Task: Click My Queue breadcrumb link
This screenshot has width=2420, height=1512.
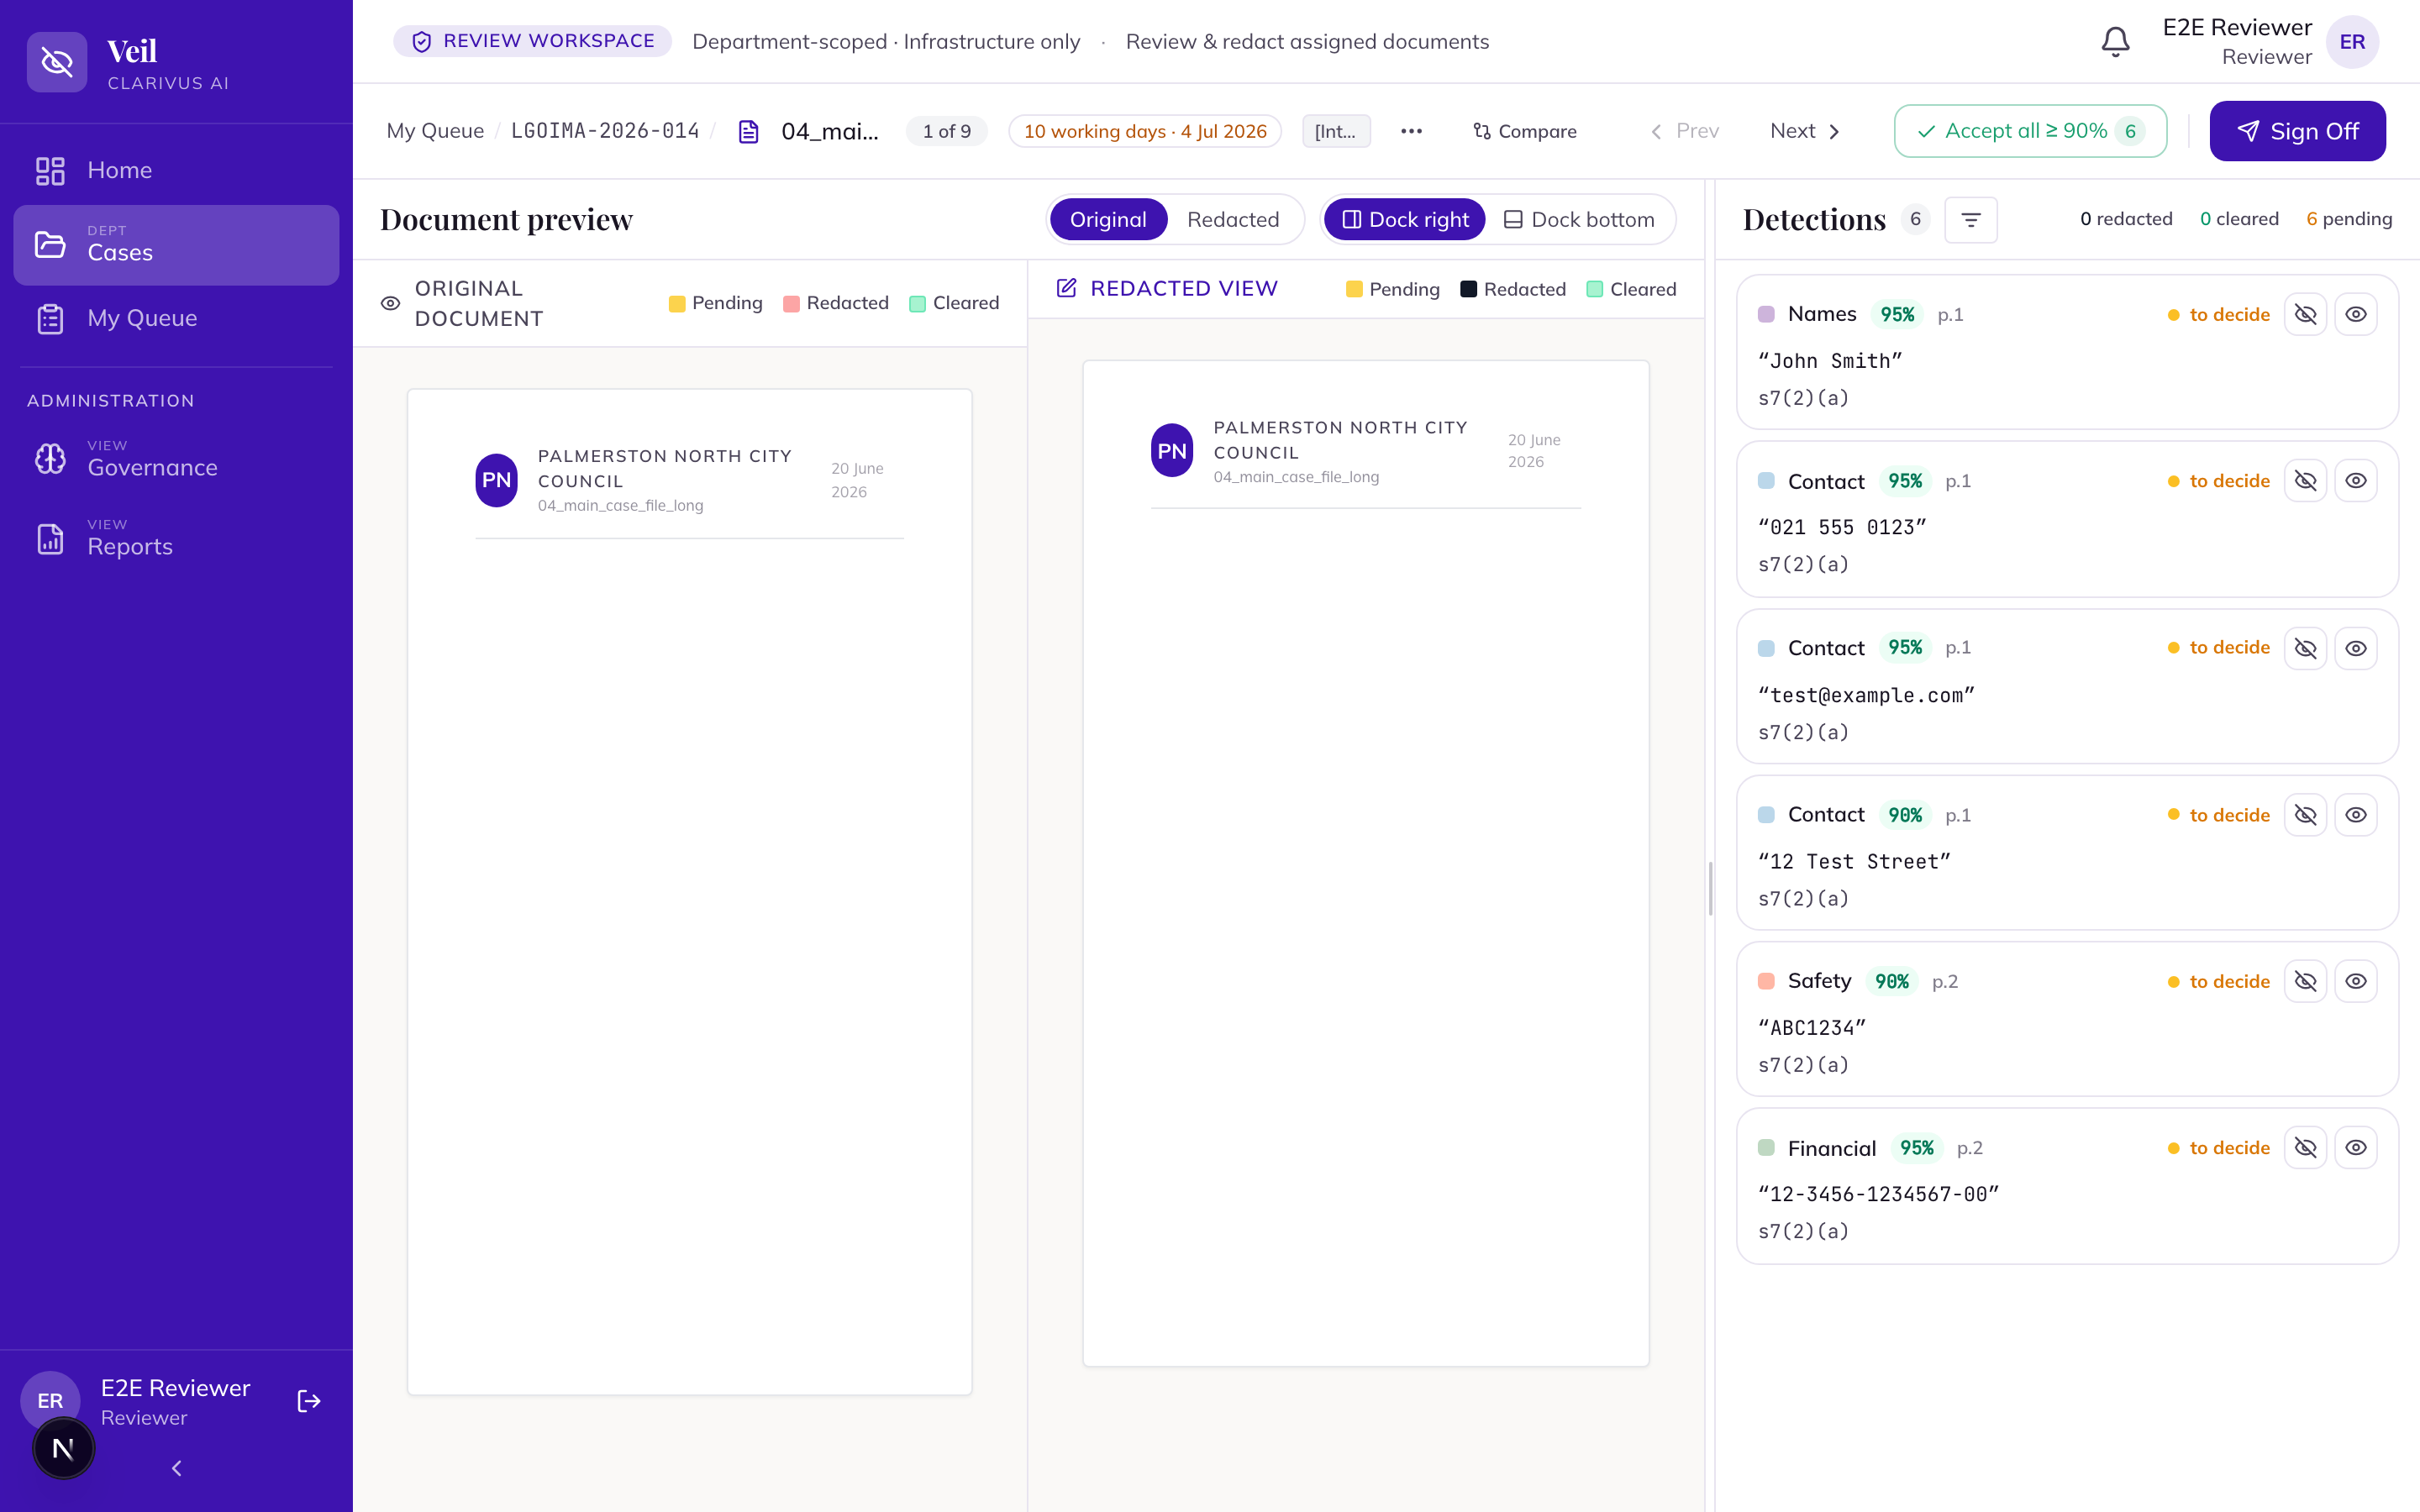Action: 435,131
